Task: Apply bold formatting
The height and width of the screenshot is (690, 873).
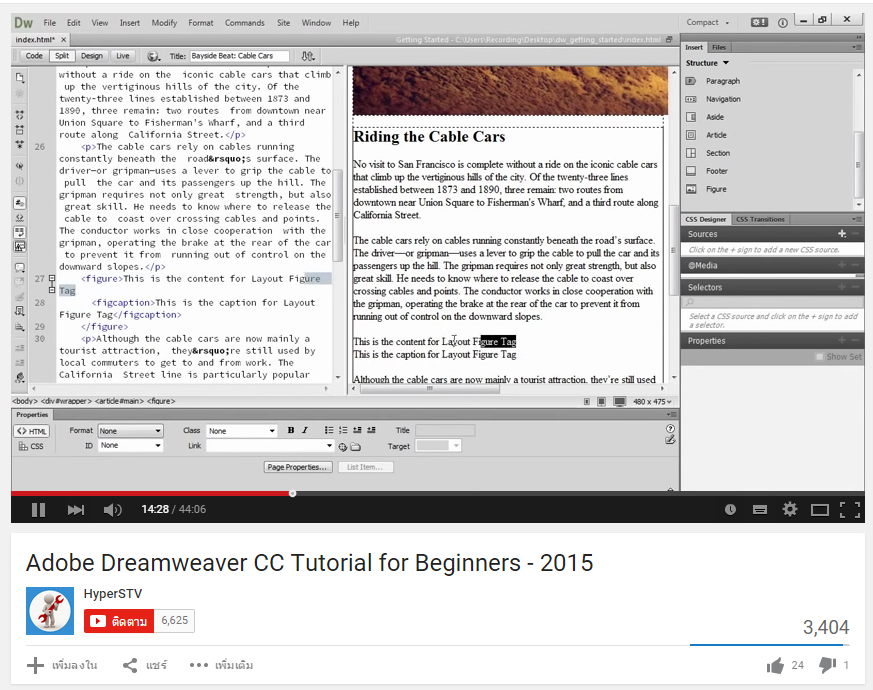Action: [x=291, y=430]
